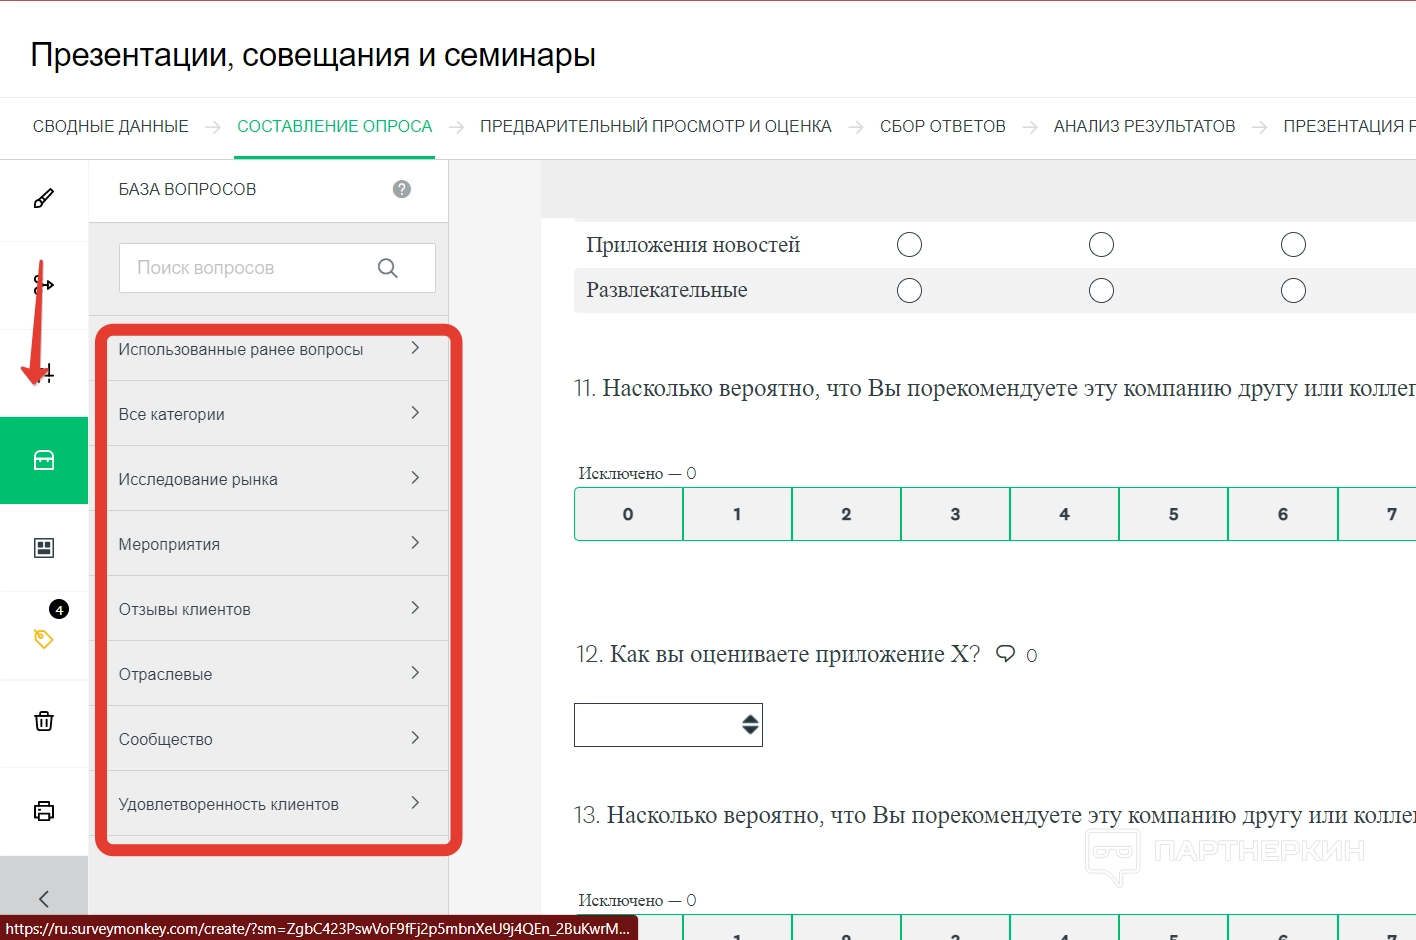Click 'Исключено — 0' label above question 11 scale
This screenshot has height=940, width=1416.
[637, 473]
